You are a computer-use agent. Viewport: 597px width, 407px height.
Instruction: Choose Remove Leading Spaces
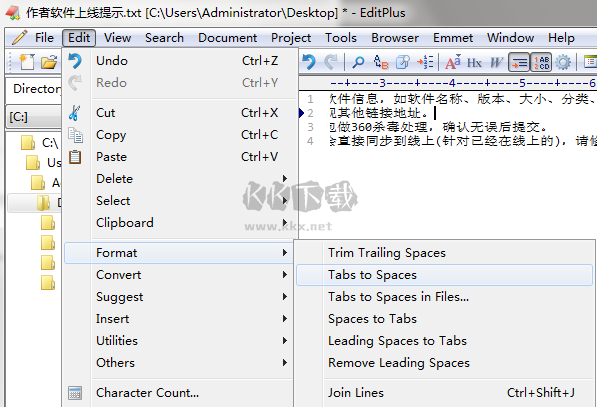pyautogui.click(x=444, y=363)
